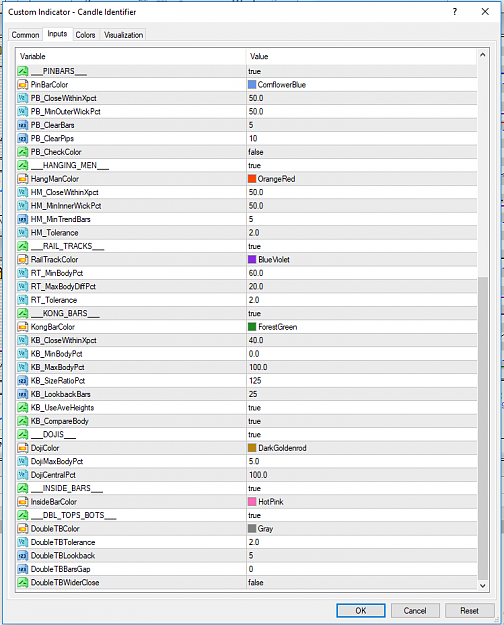Click the KB_SizeRatioPct value 125

(x=255, y=381)
